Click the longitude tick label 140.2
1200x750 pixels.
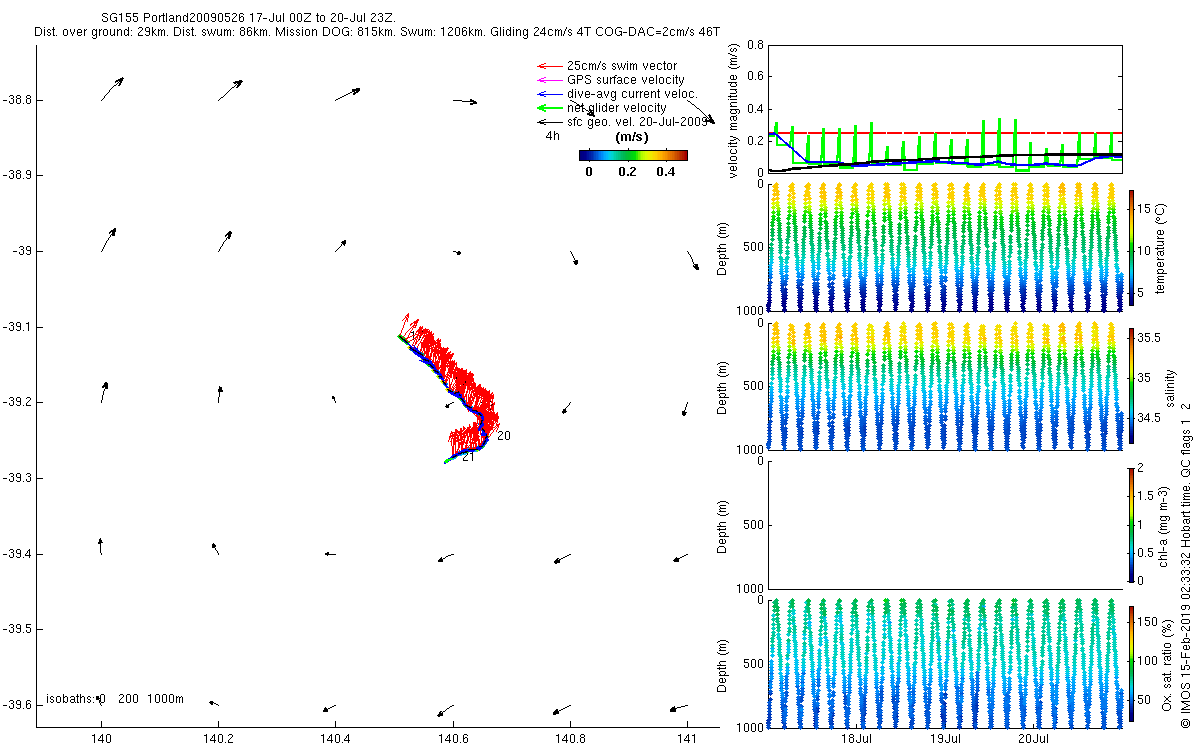(218, 738)
